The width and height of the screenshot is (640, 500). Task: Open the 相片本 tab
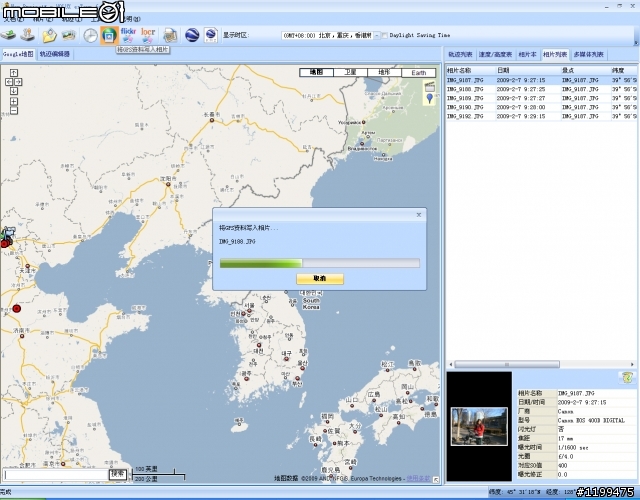(527, 54)
